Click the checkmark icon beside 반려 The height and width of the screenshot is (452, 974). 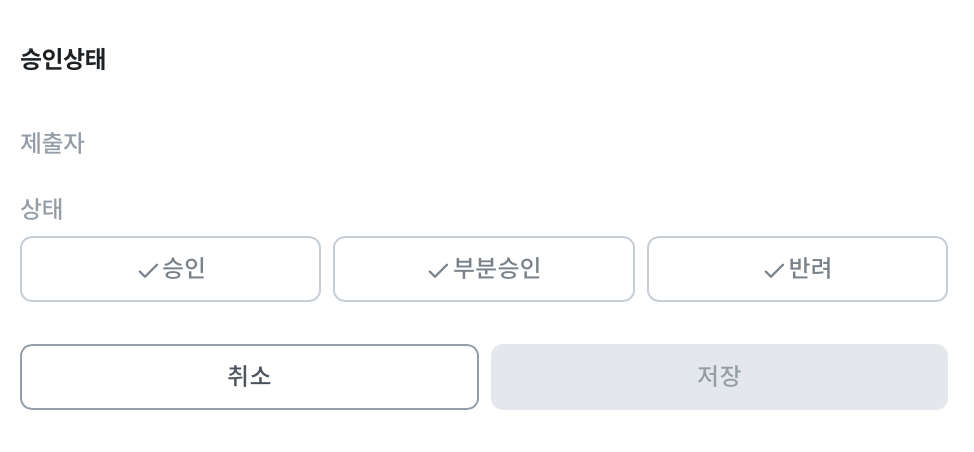tap(774, 270)
